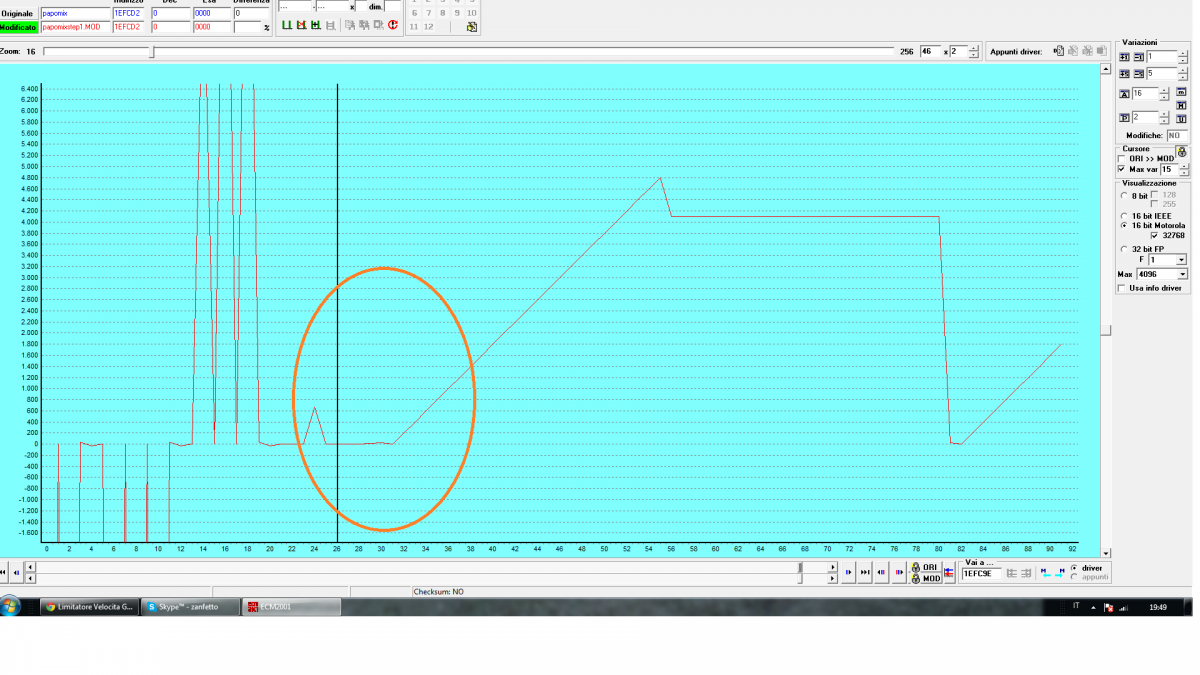The height and width of the screenshot is (675, 1200).
Task: Click the -1 decrement icon in Variazioni
Action: [x=1138, y=57]
